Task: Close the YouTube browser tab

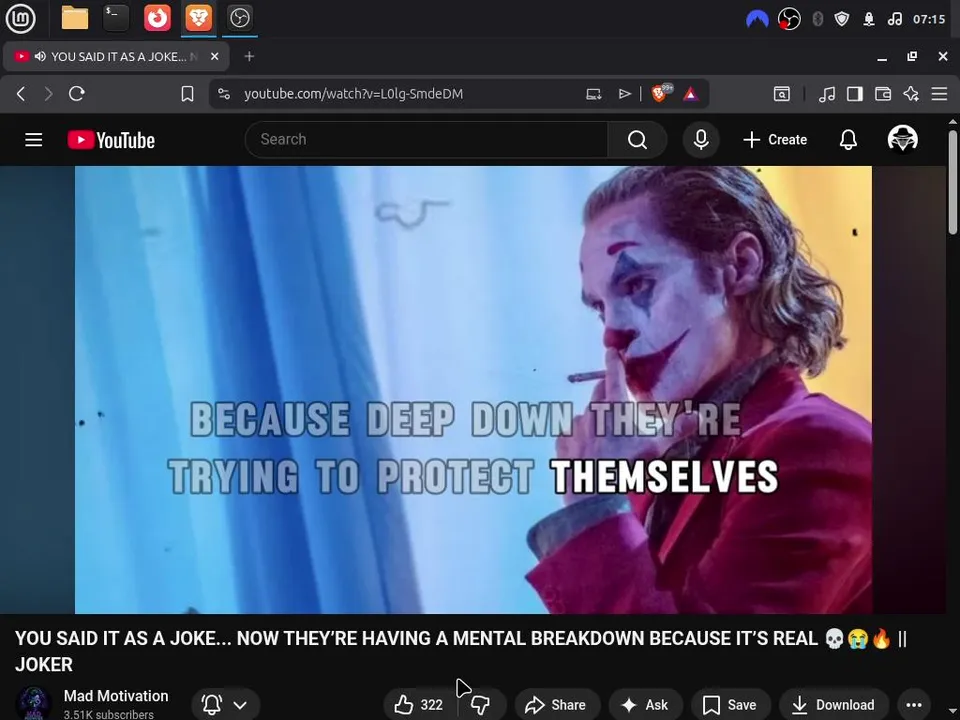Action: coord(214,56)
